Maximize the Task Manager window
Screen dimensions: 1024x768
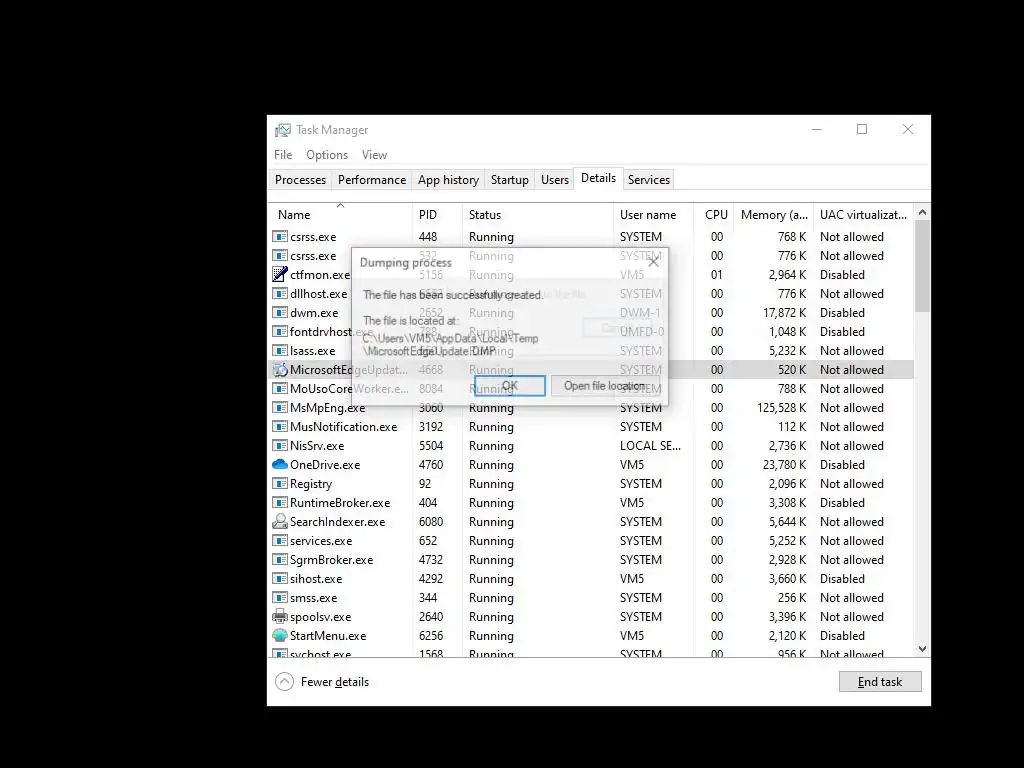(x=862, y=129)
